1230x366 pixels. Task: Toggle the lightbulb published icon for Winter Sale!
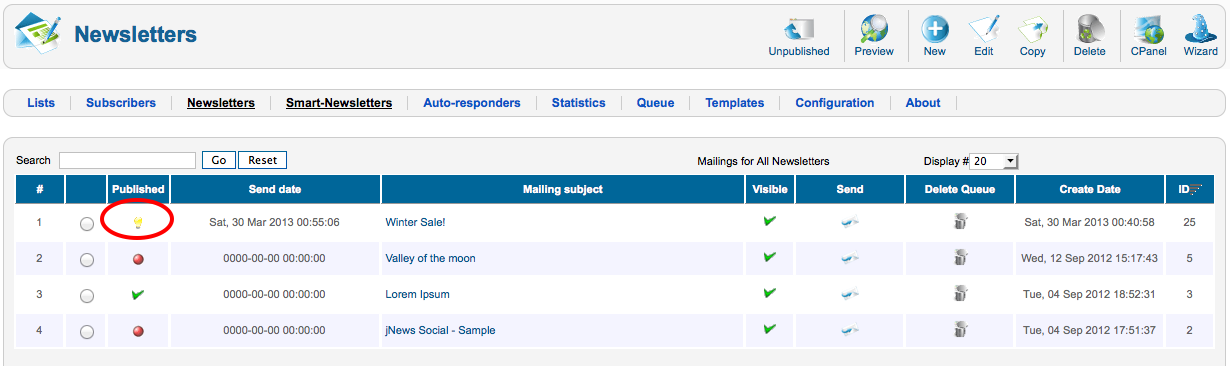pos(138,223)
